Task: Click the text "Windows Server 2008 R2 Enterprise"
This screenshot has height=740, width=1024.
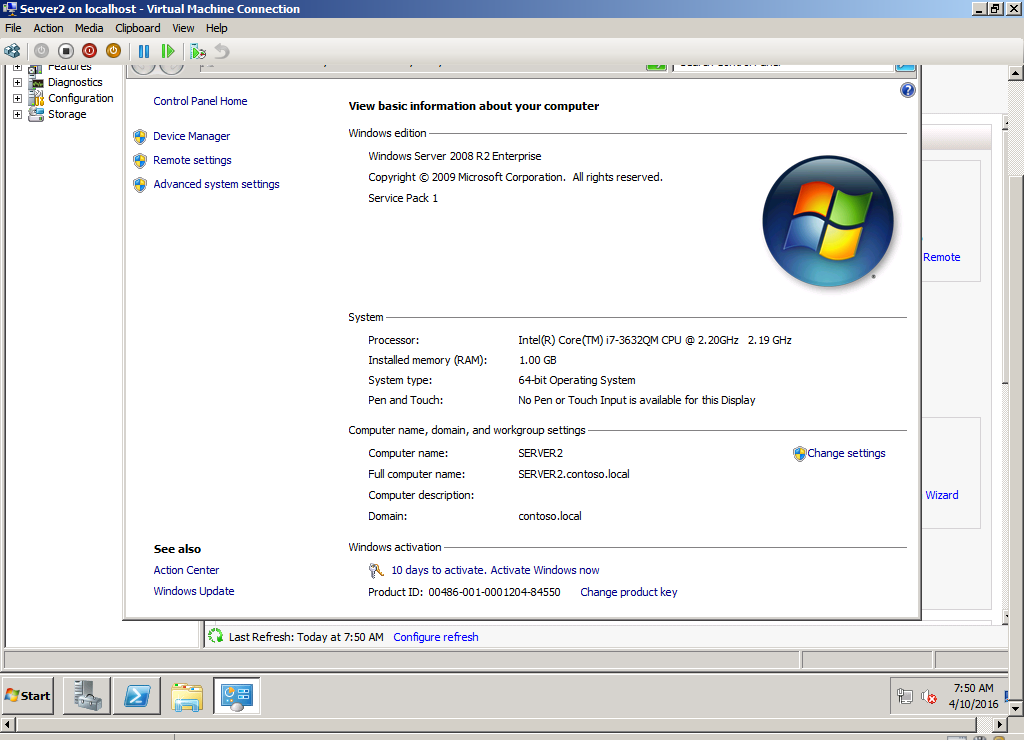Action: [455, 156]
